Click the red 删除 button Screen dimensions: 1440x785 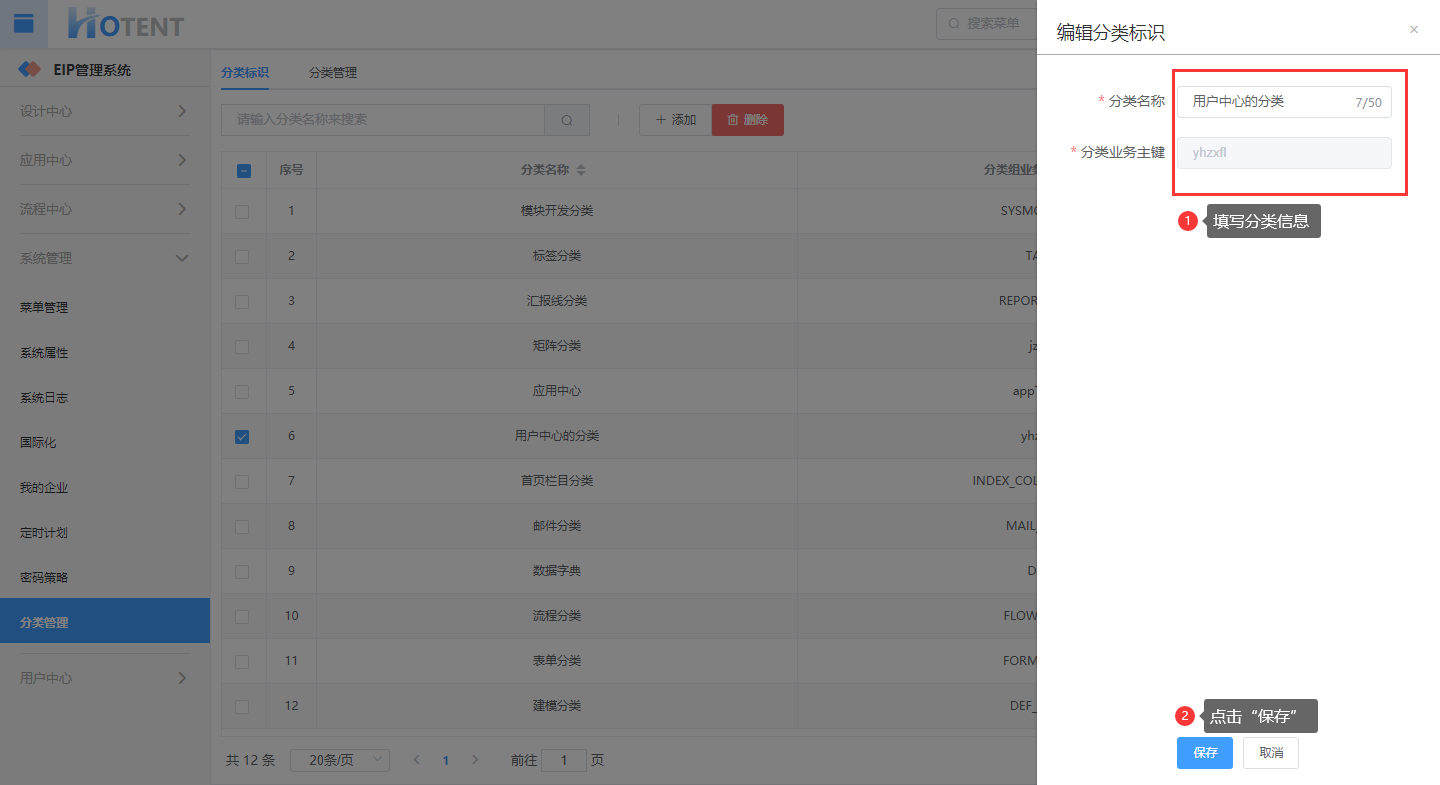click(748, 120)
